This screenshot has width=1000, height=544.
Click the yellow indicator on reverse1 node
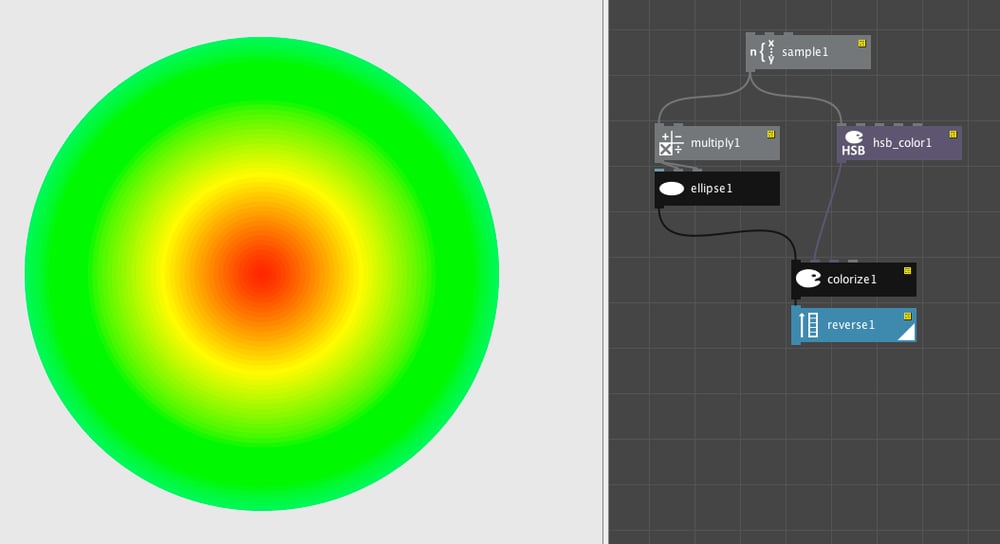point(908,316)
